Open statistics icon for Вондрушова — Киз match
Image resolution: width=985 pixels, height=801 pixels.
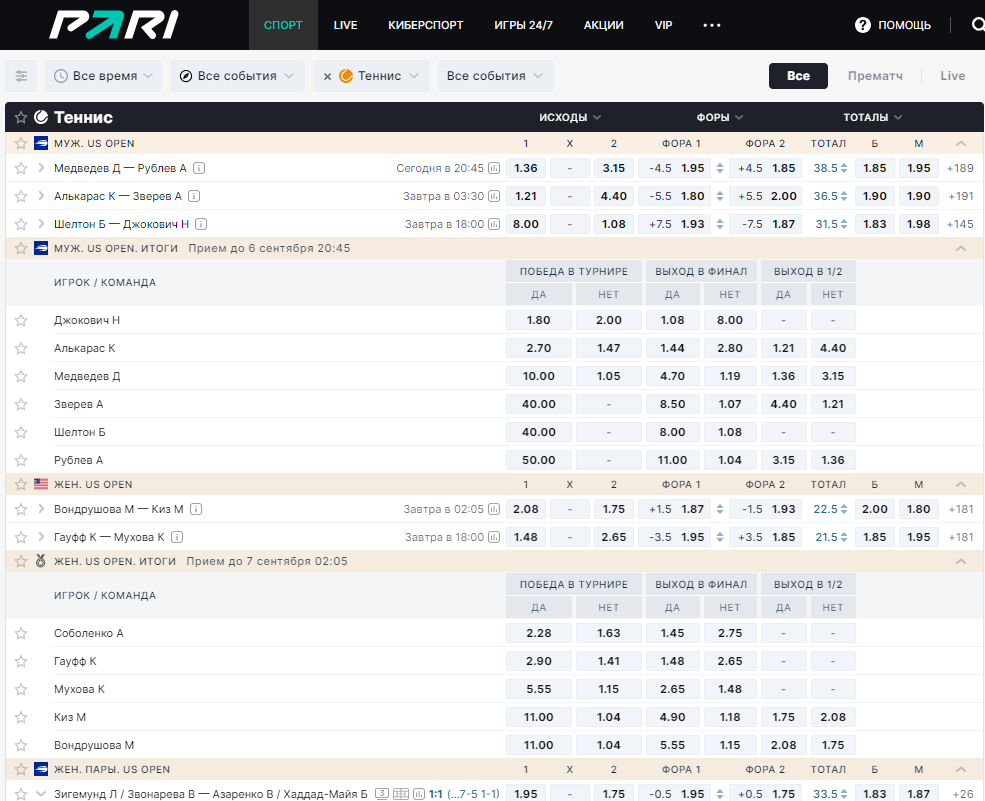pyautogui.click(x=494, y=509)
